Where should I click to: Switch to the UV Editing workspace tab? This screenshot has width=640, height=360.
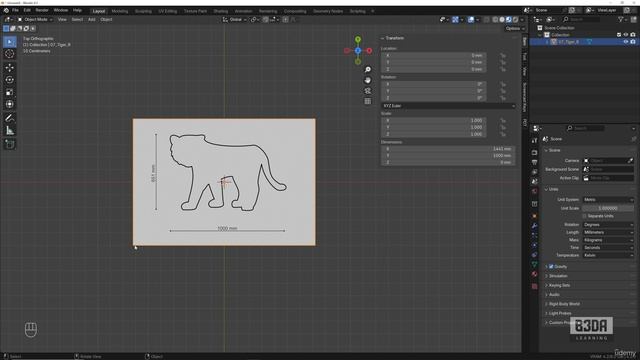click(167, 11)
